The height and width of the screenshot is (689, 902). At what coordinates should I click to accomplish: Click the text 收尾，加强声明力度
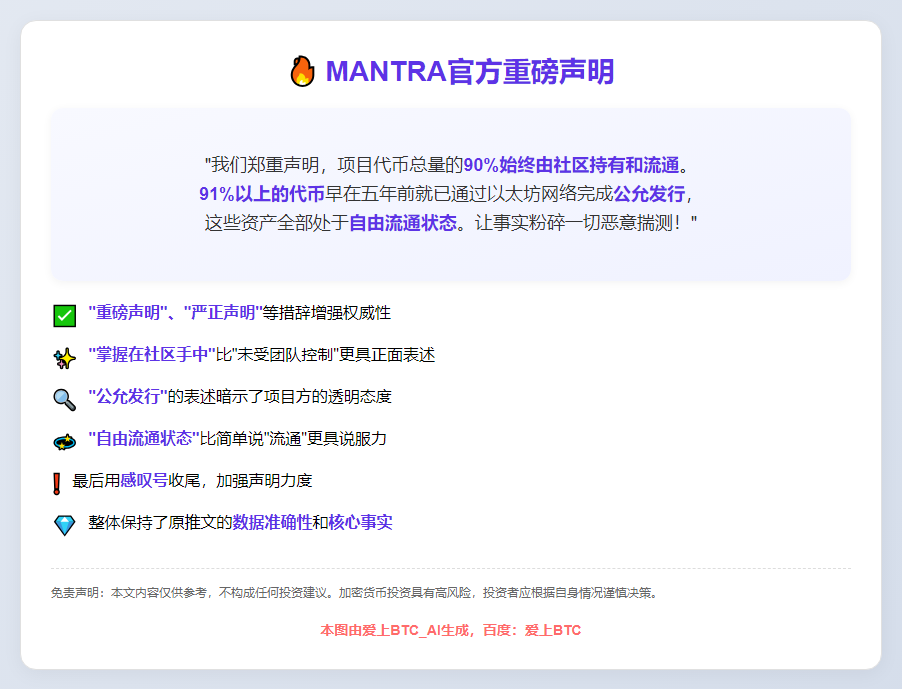click(x=240, y=480)
